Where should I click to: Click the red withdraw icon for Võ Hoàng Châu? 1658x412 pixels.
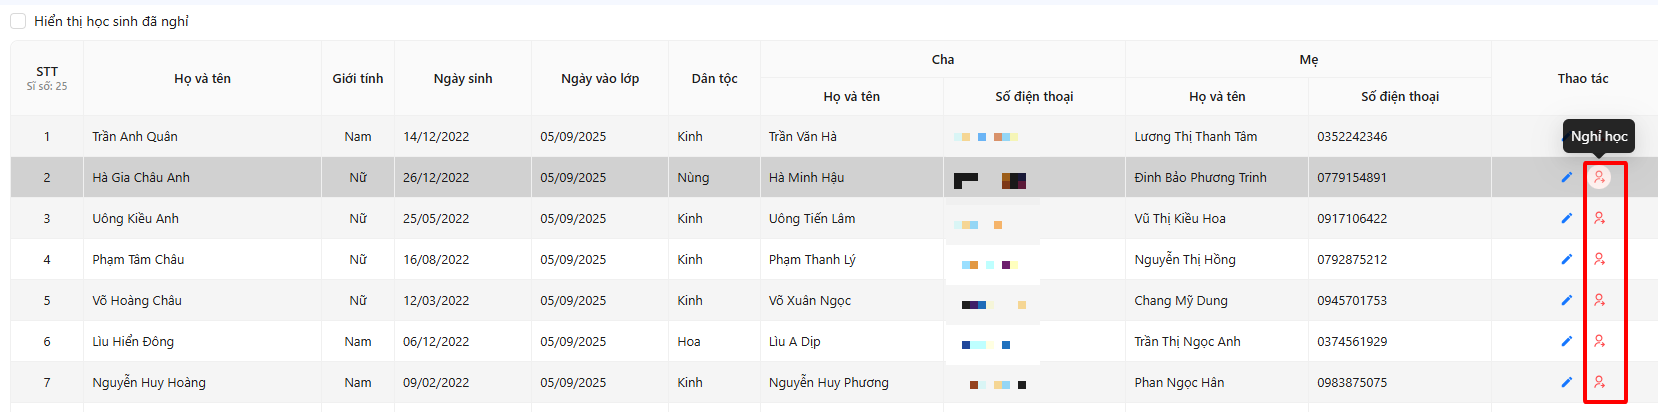[1599, 300]
